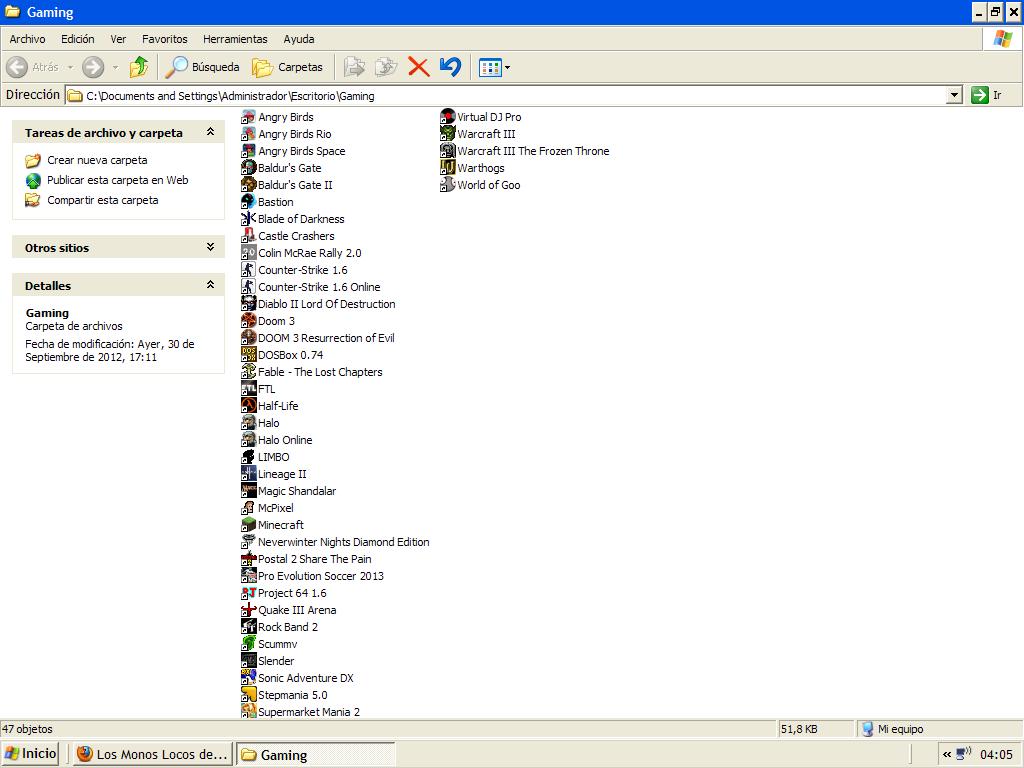Click the blue Undo arrow icon

[450, 67]
